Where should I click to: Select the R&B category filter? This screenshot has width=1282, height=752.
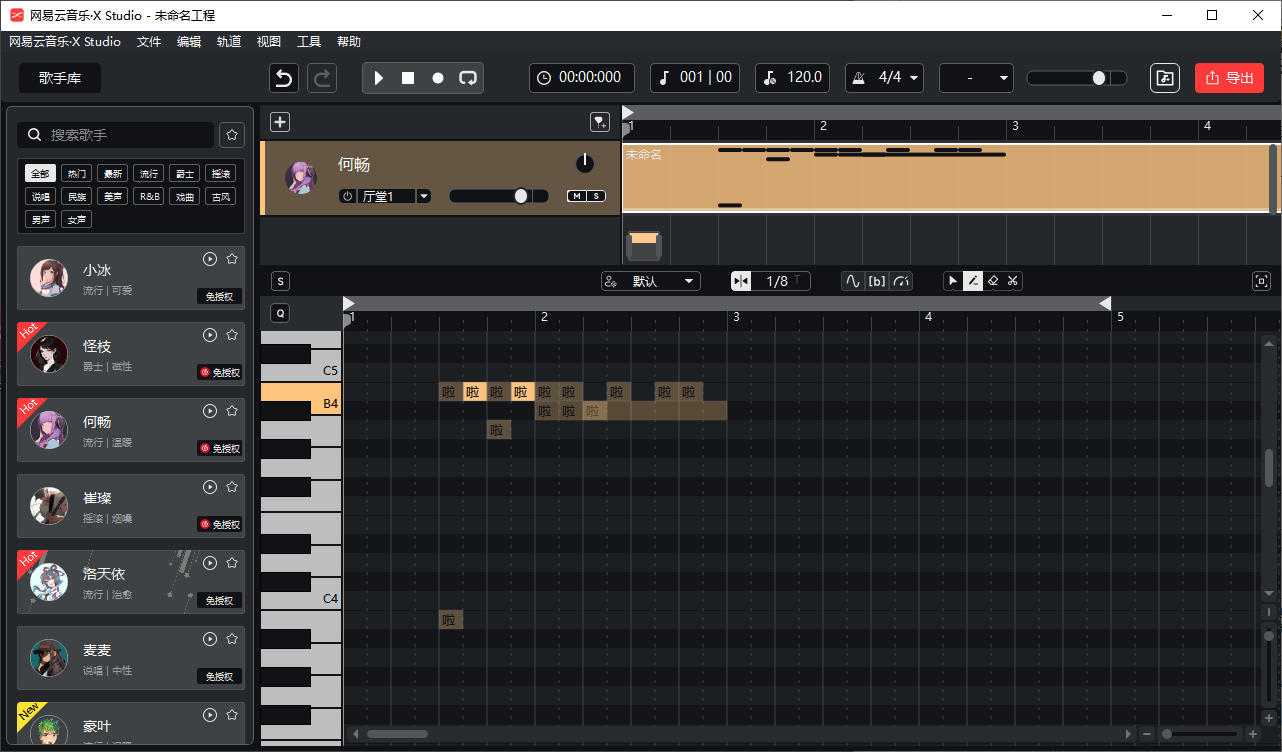pyautogui.click(x=149, y=196)
